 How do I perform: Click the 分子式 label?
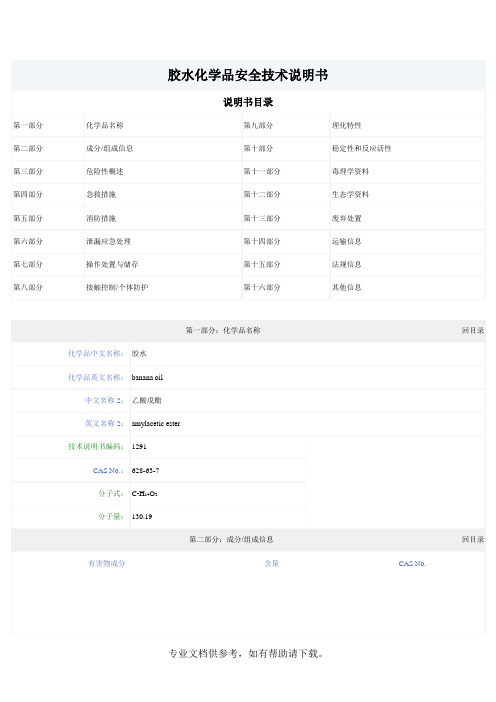111,493
